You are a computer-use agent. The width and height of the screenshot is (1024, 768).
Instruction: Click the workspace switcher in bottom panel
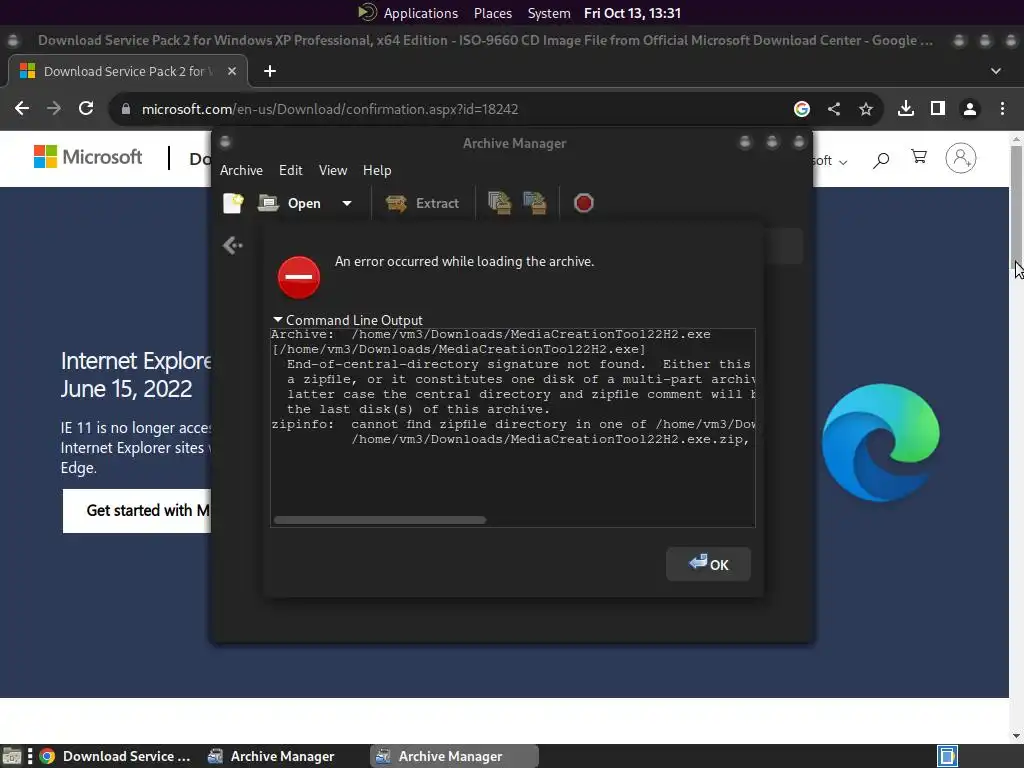pyautogui.click(x=947, y=756)
